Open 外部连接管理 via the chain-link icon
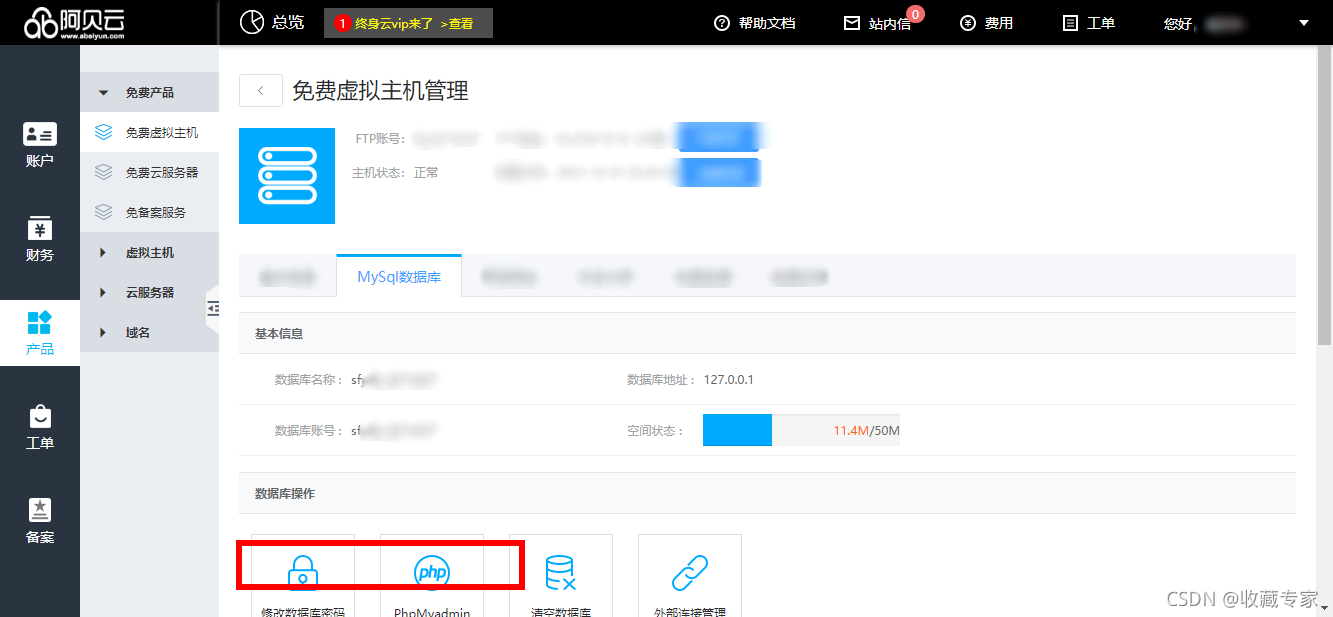Image resolution: width=1333 pixels, height=617 pixels. [x=689, y=573]
